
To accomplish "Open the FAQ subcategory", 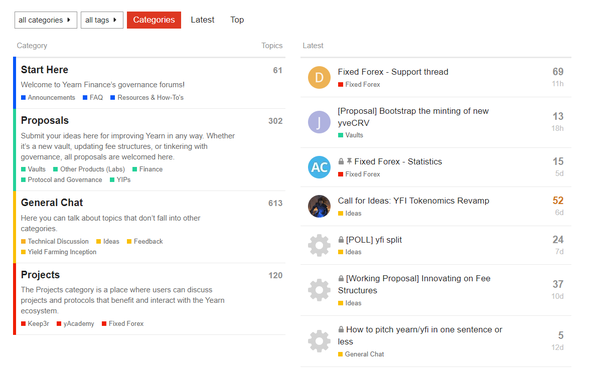I will click(93, 98).
